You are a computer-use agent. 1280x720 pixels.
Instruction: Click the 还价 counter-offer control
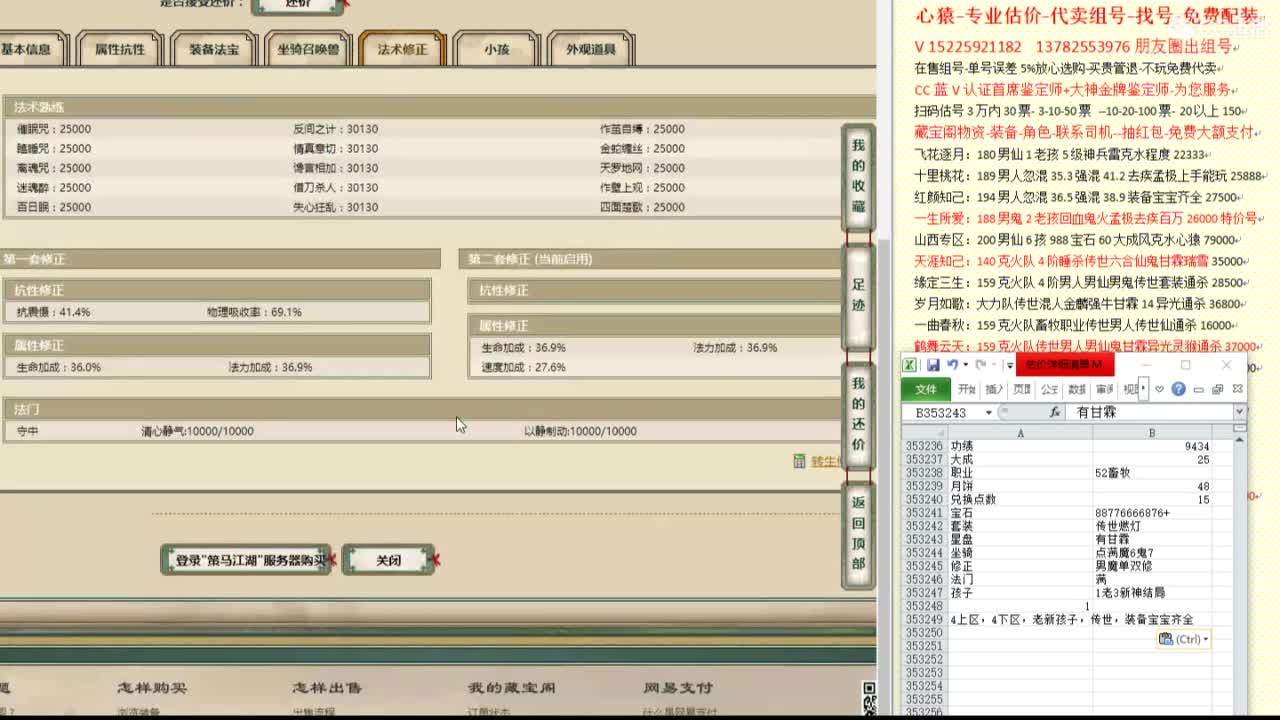click(298, 5)
